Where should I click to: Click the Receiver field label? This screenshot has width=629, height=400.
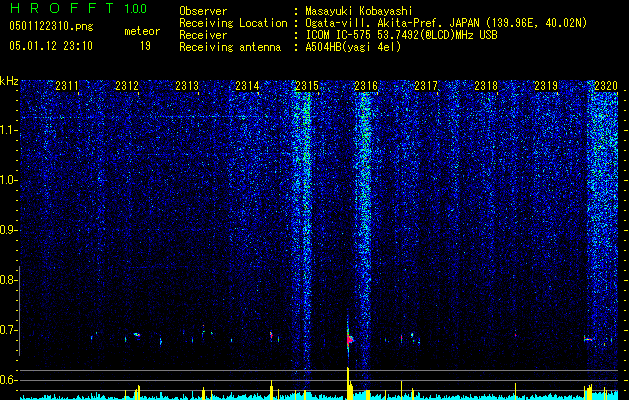tap(203, 35)
